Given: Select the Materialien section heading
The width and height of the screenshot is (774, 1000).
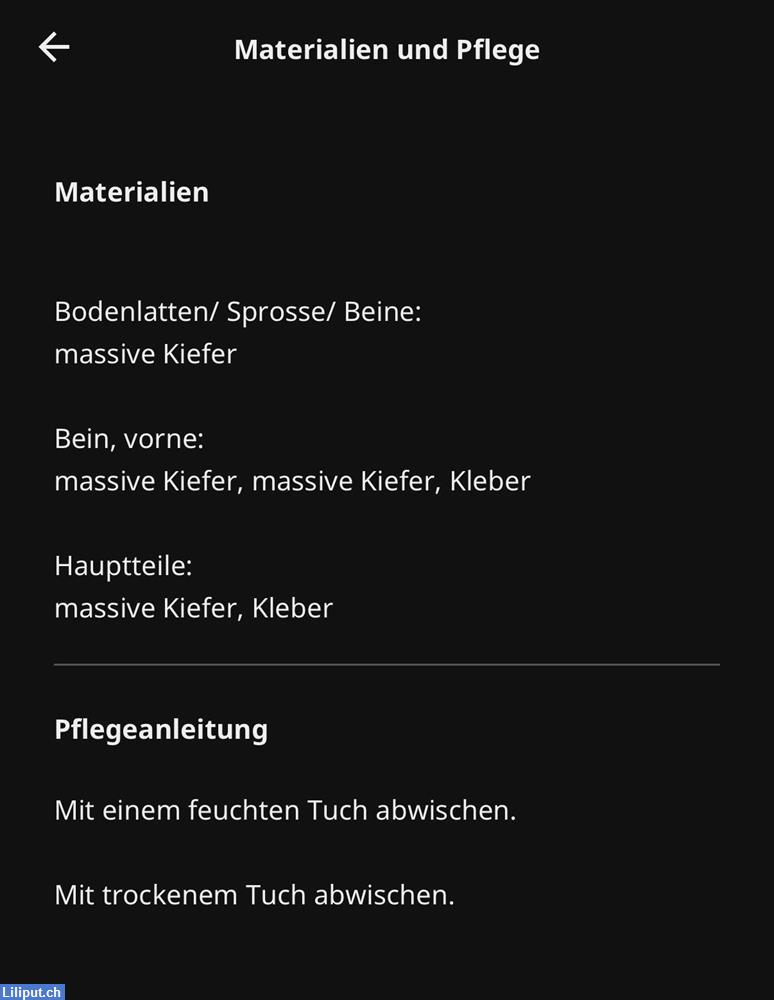Looking at the screenshot, I should 131,192.
